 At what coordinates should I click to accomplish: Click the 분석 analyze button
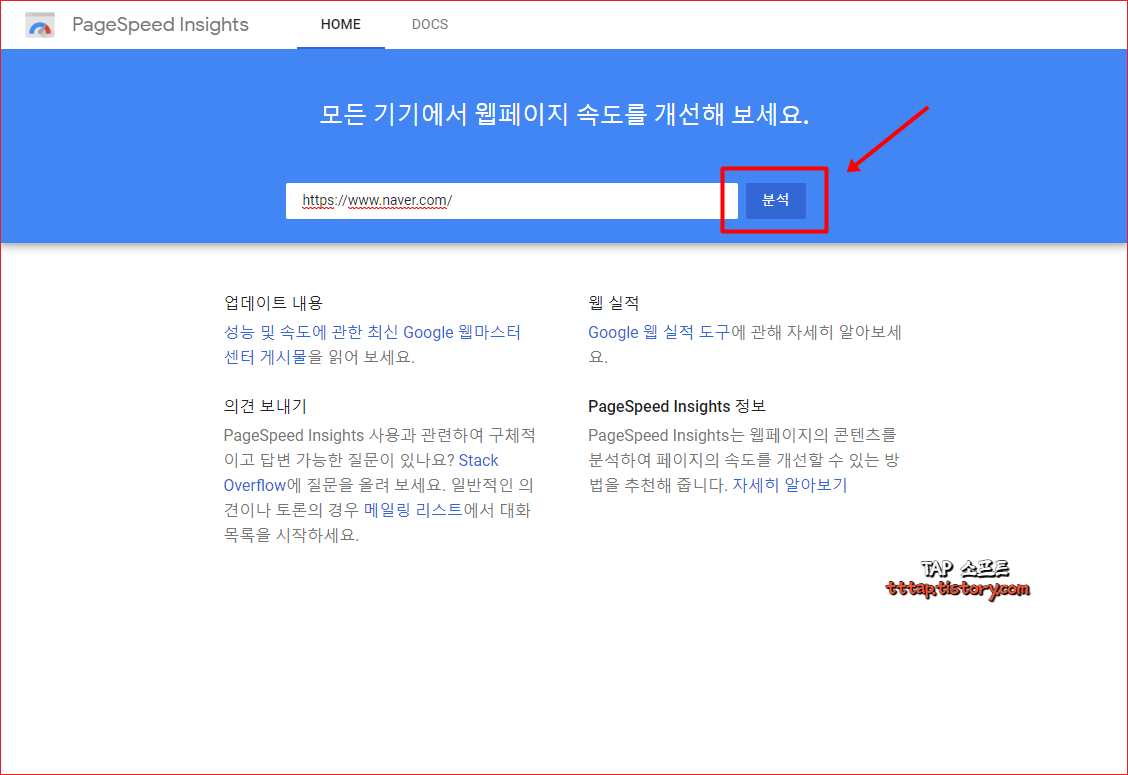point(776,201)
